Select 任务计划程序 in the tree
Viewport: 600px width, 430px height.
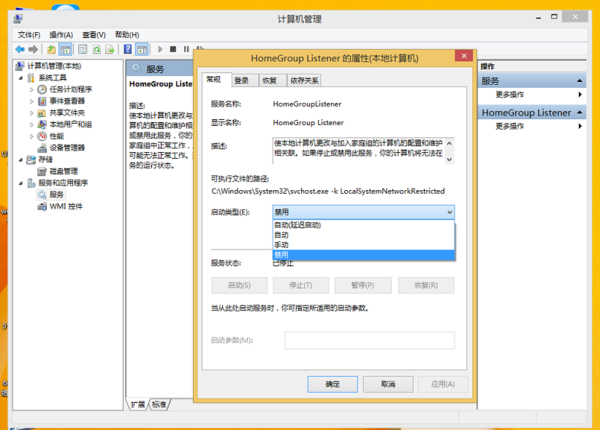click(70, 90)
